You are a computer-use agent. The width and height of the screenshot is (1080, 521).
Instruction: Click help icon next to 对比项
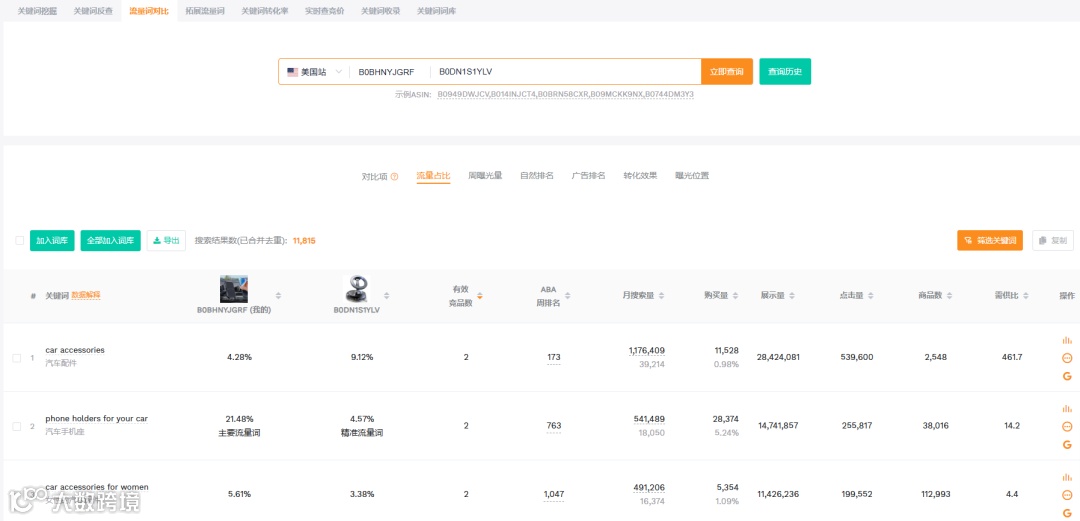tap(395, 176)
